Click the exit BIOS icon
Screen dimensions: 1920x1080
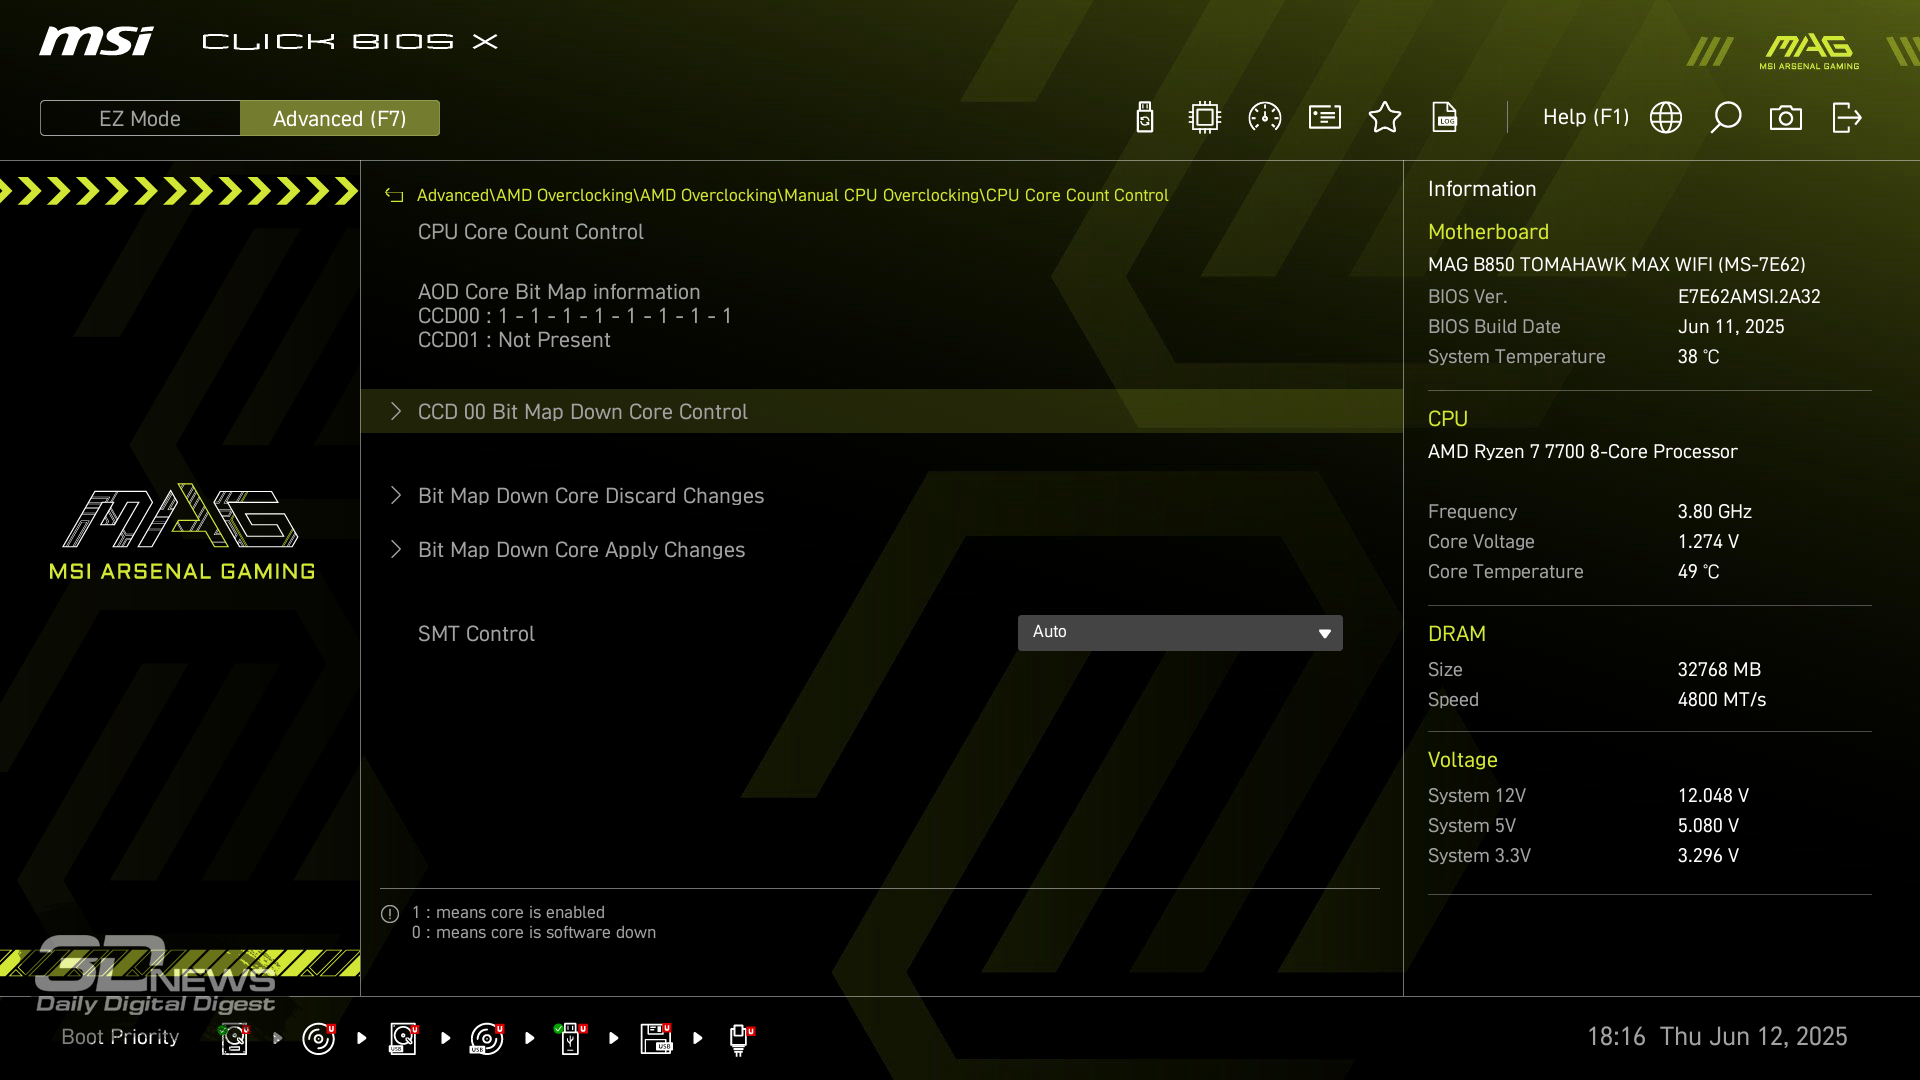point(1846,118)
